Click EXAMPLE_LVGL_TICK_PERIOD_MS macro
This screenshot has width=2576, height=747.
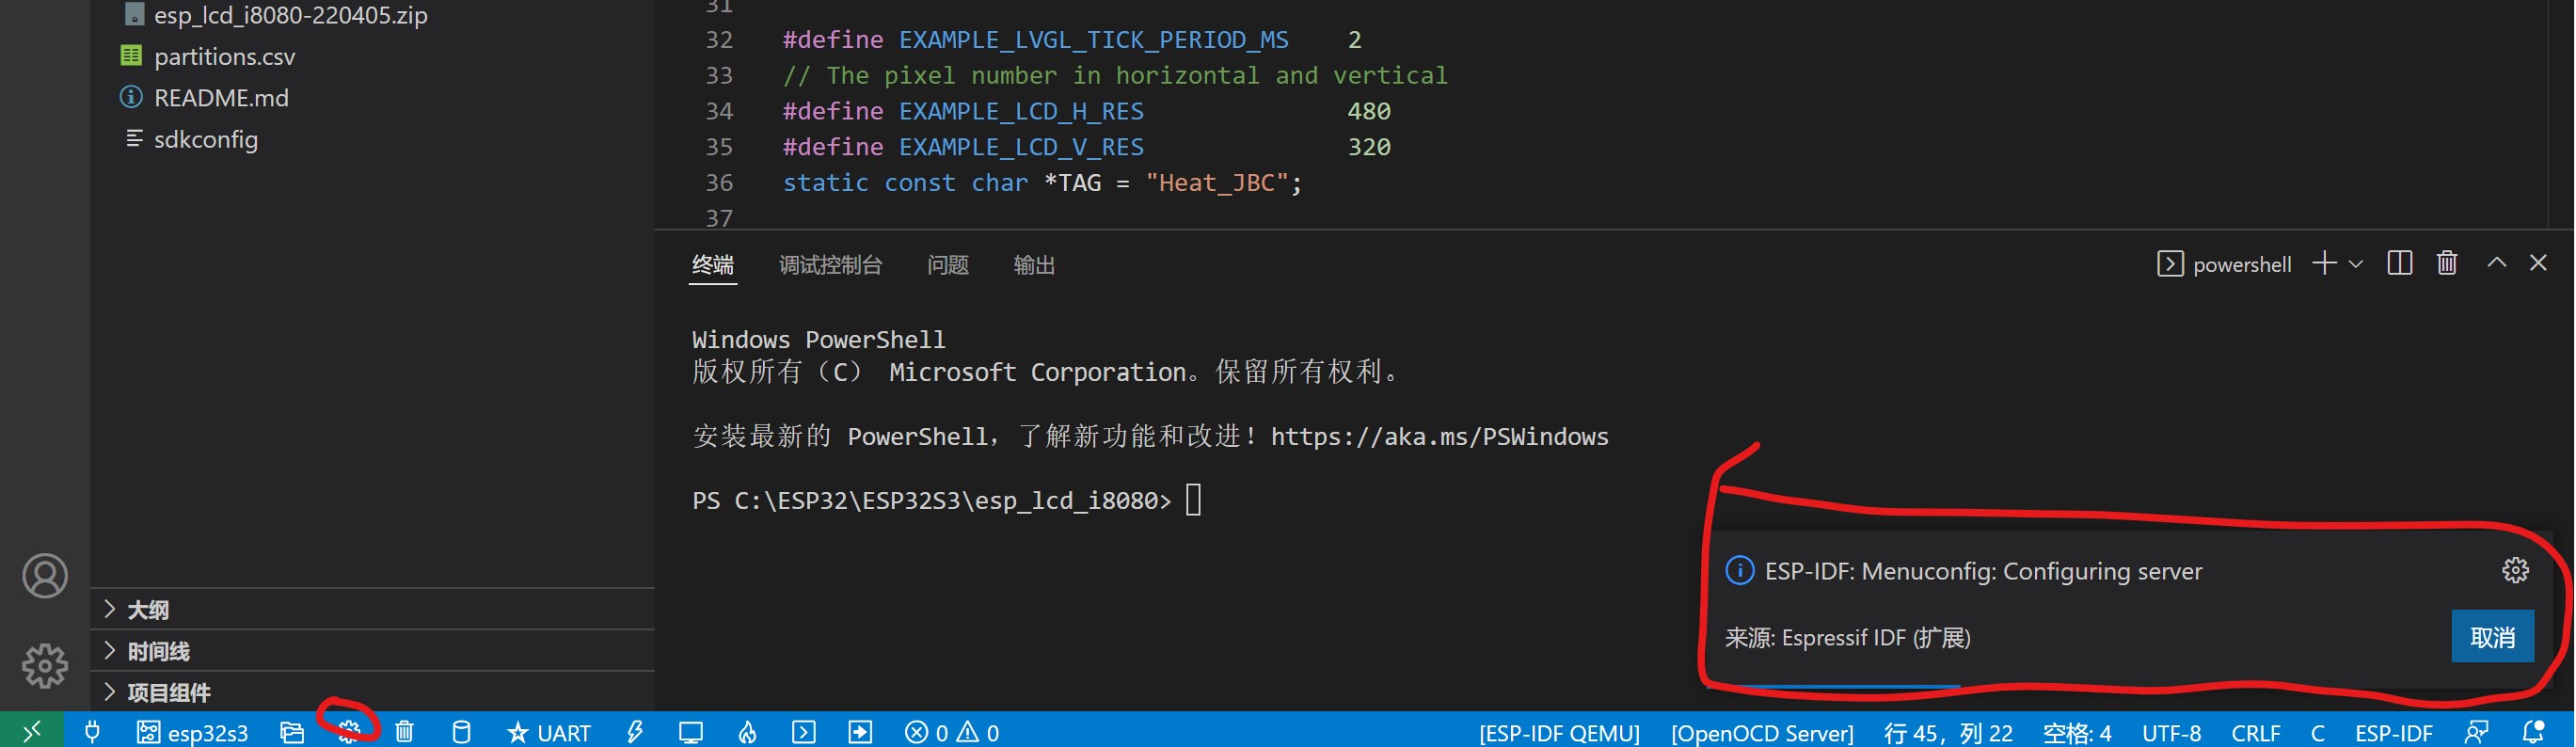(1093, 40)
